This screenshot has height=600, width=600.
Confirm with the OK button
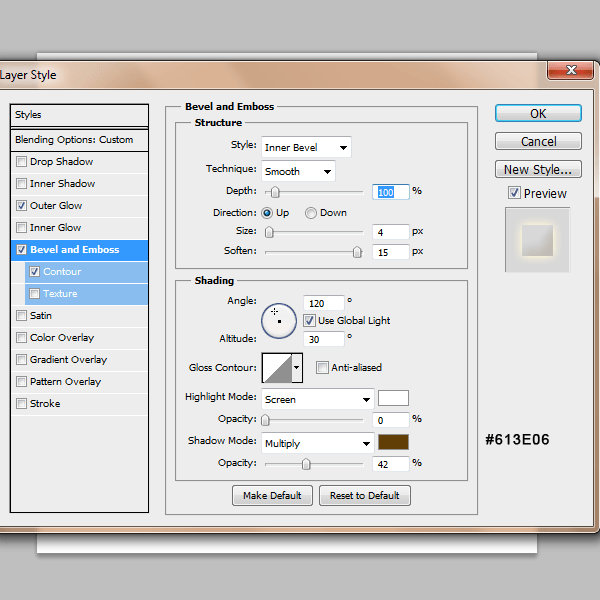(538, 113)
